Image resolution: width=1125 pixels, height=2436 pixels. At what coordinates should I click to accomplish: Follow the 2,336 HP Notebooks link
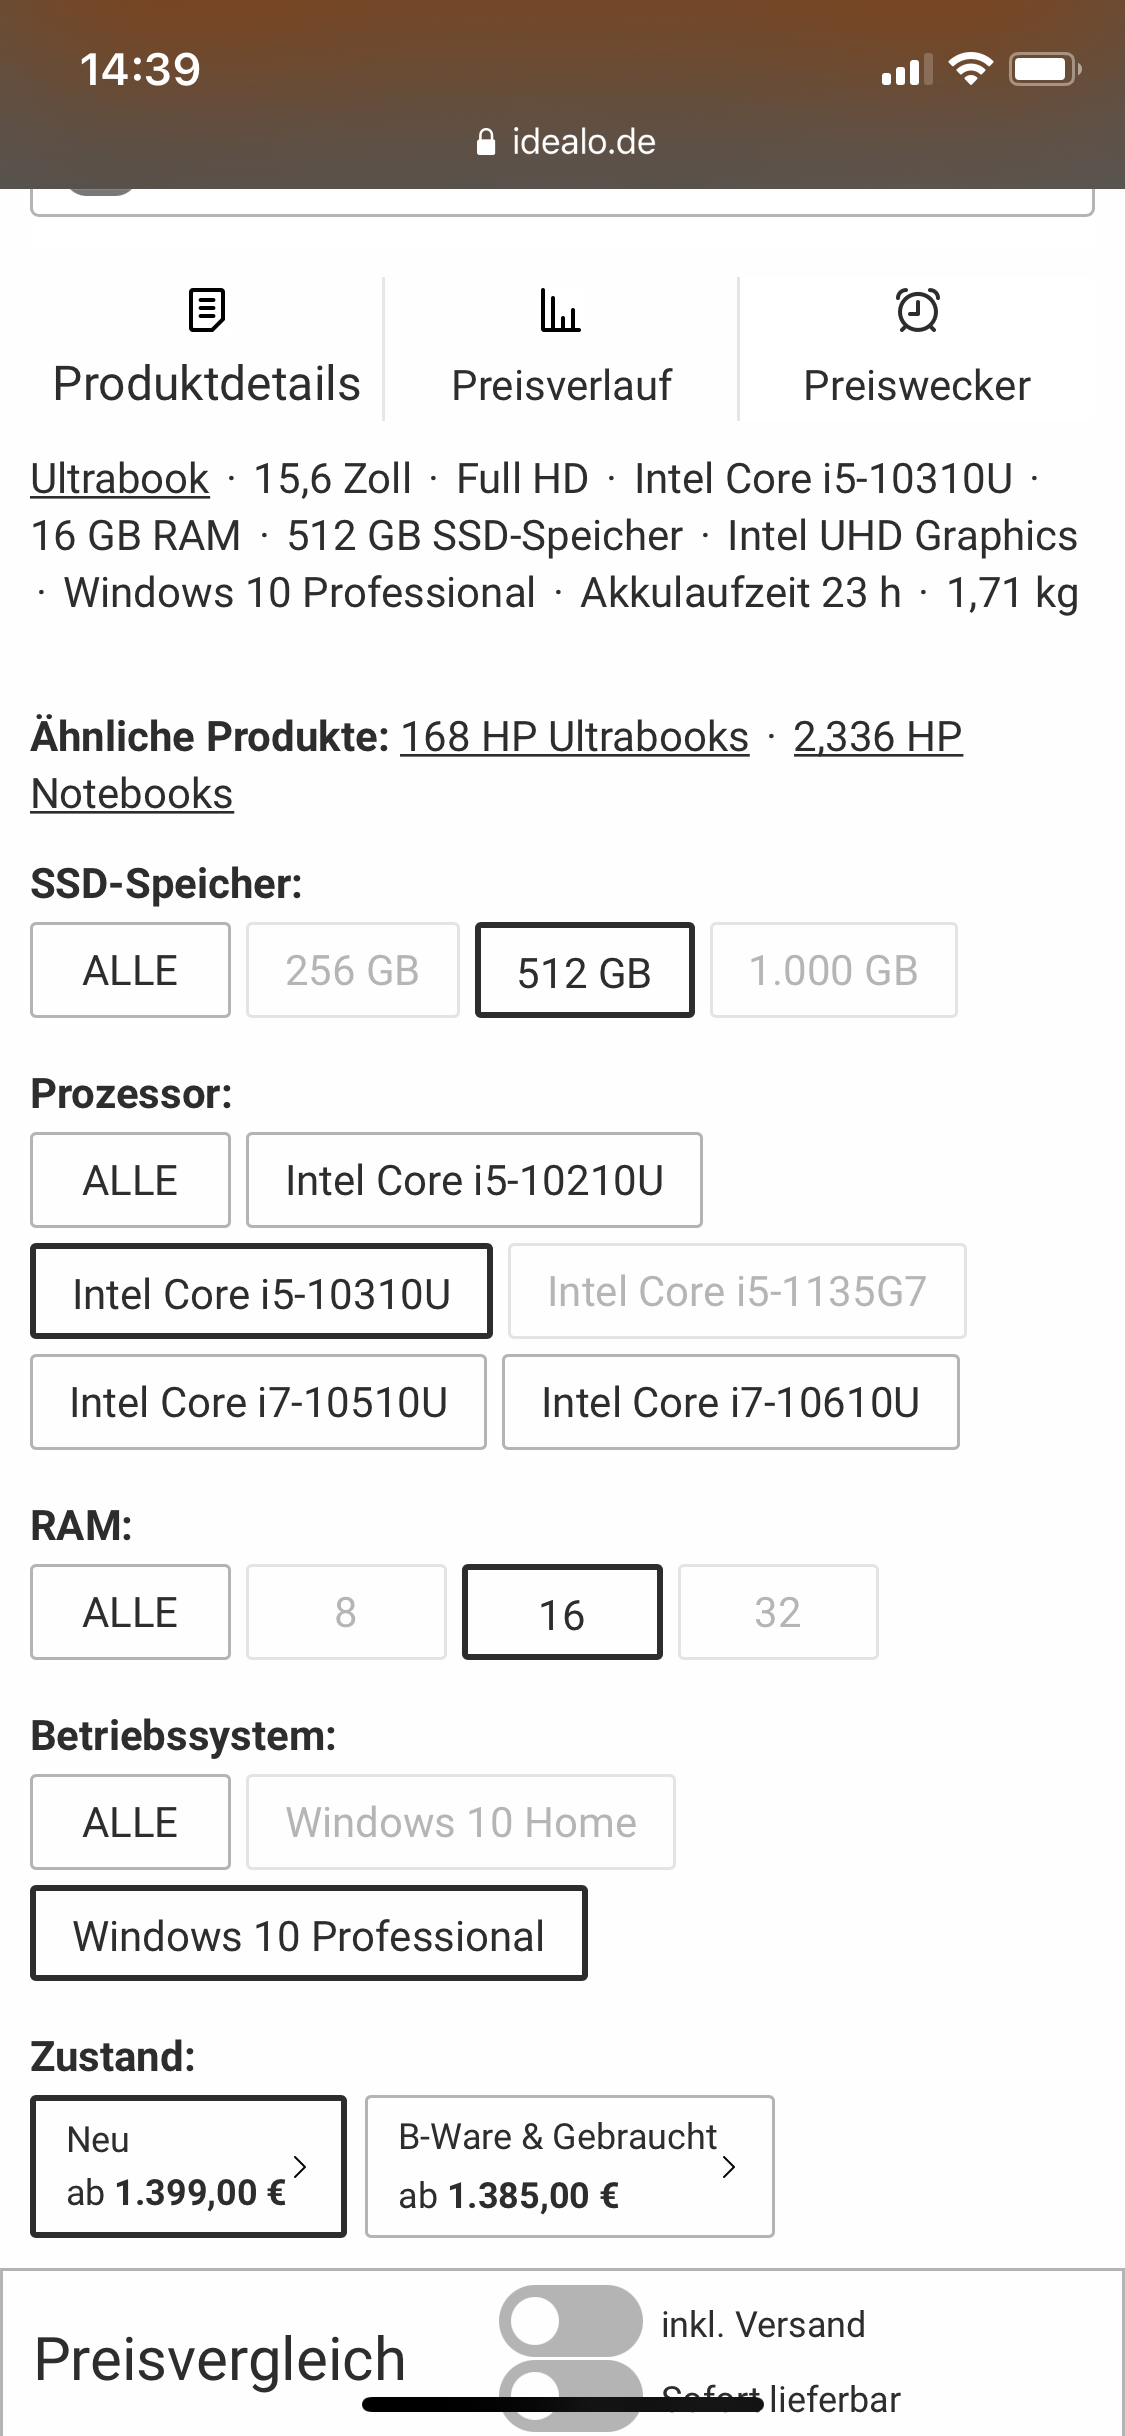click(877, 737)
